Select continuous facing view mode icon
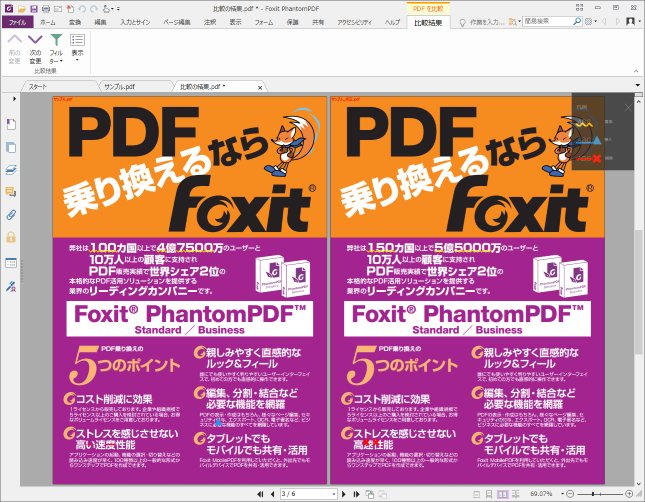 pyautogui.click(x=515, y=494)
